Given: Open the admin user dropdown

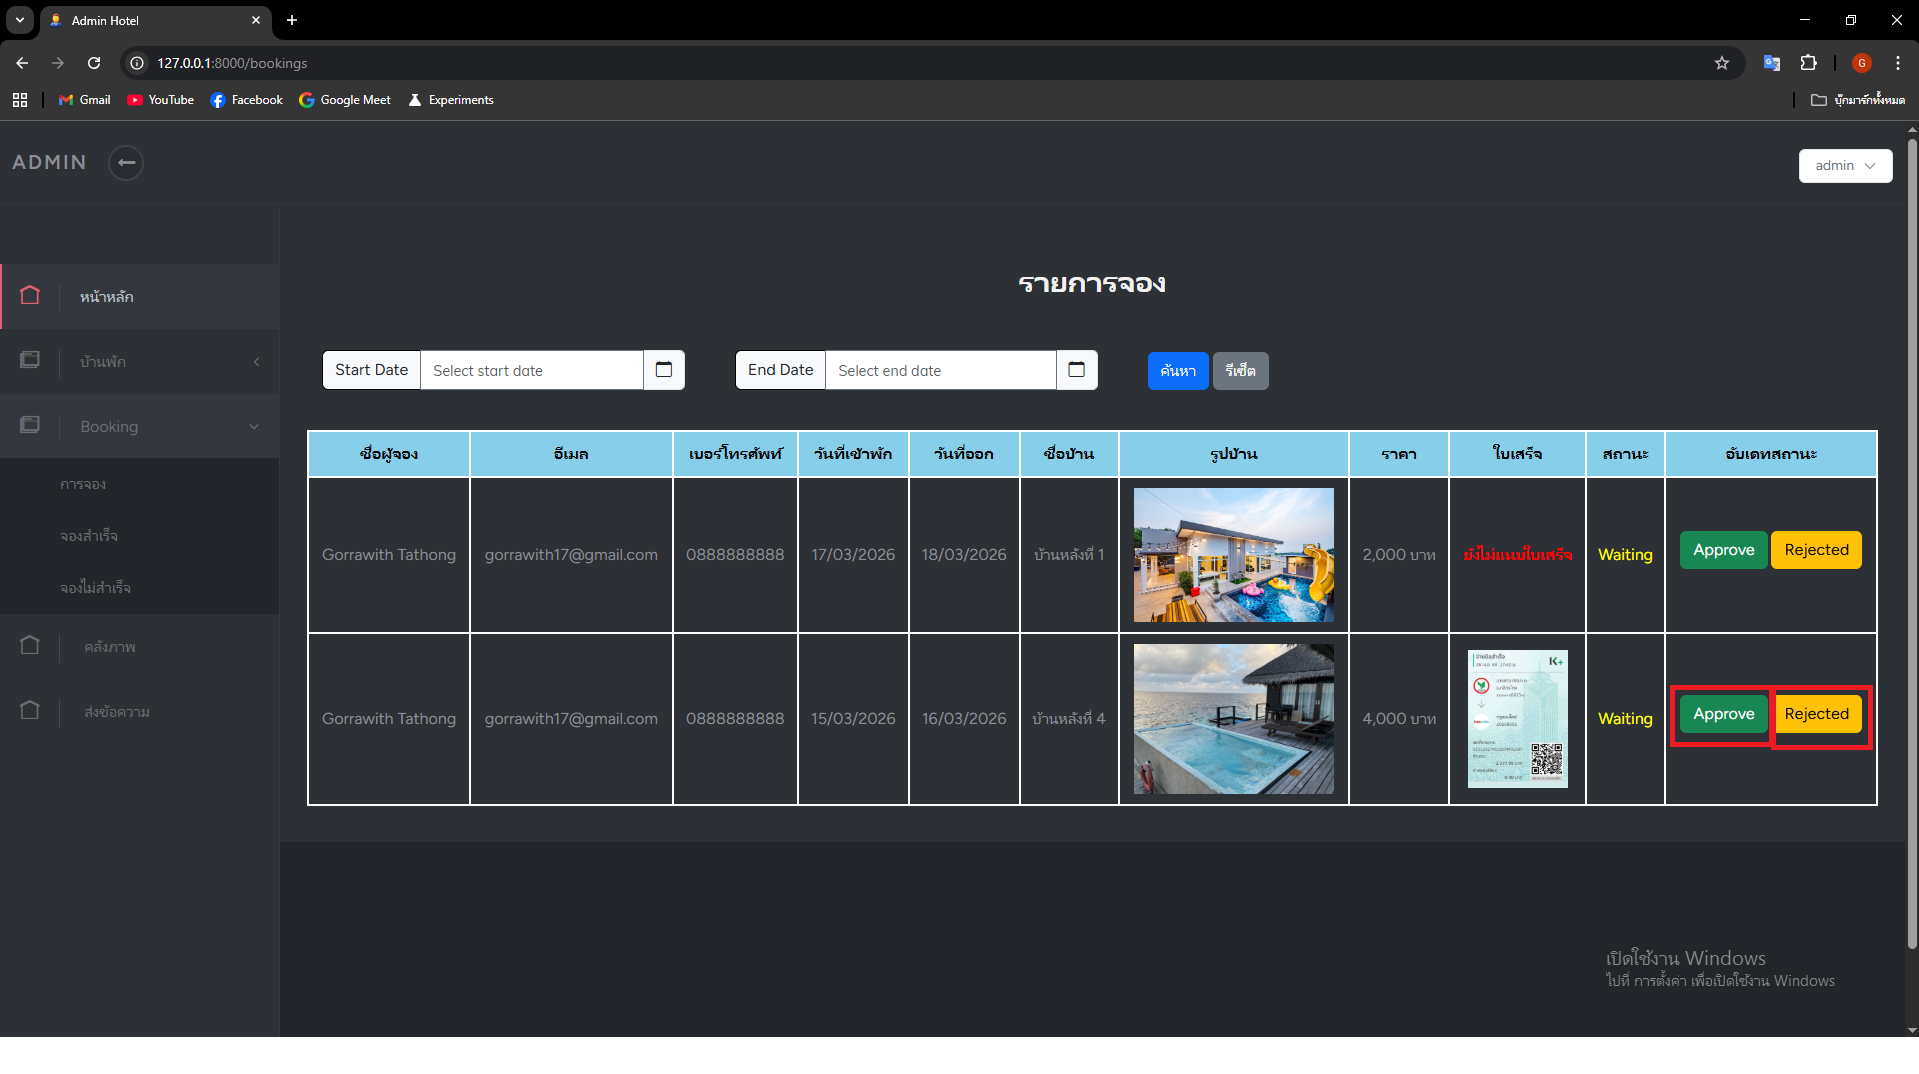Looking at the screenshot, I should (x=1845, y=166).
